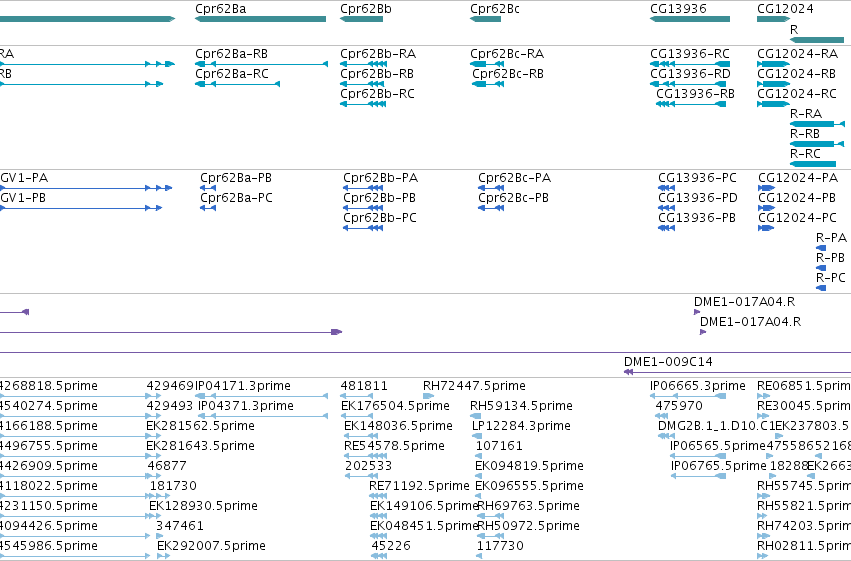The height and width of the screenshot is (561, 851).
Task: Select transcript Cpr62Bb-RC label
Action: point(377,94)
